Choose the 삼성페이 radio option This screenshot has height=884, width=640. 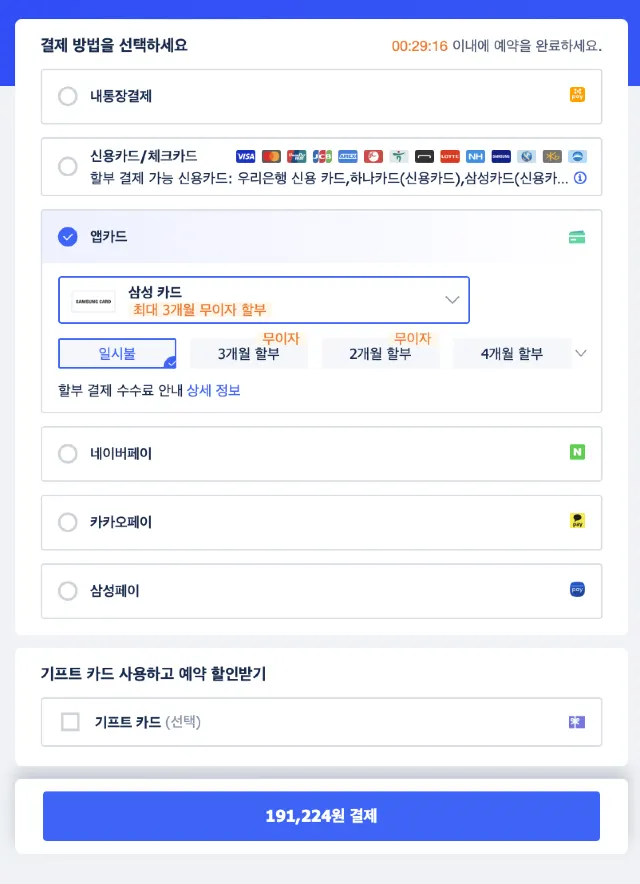[68, 591]
